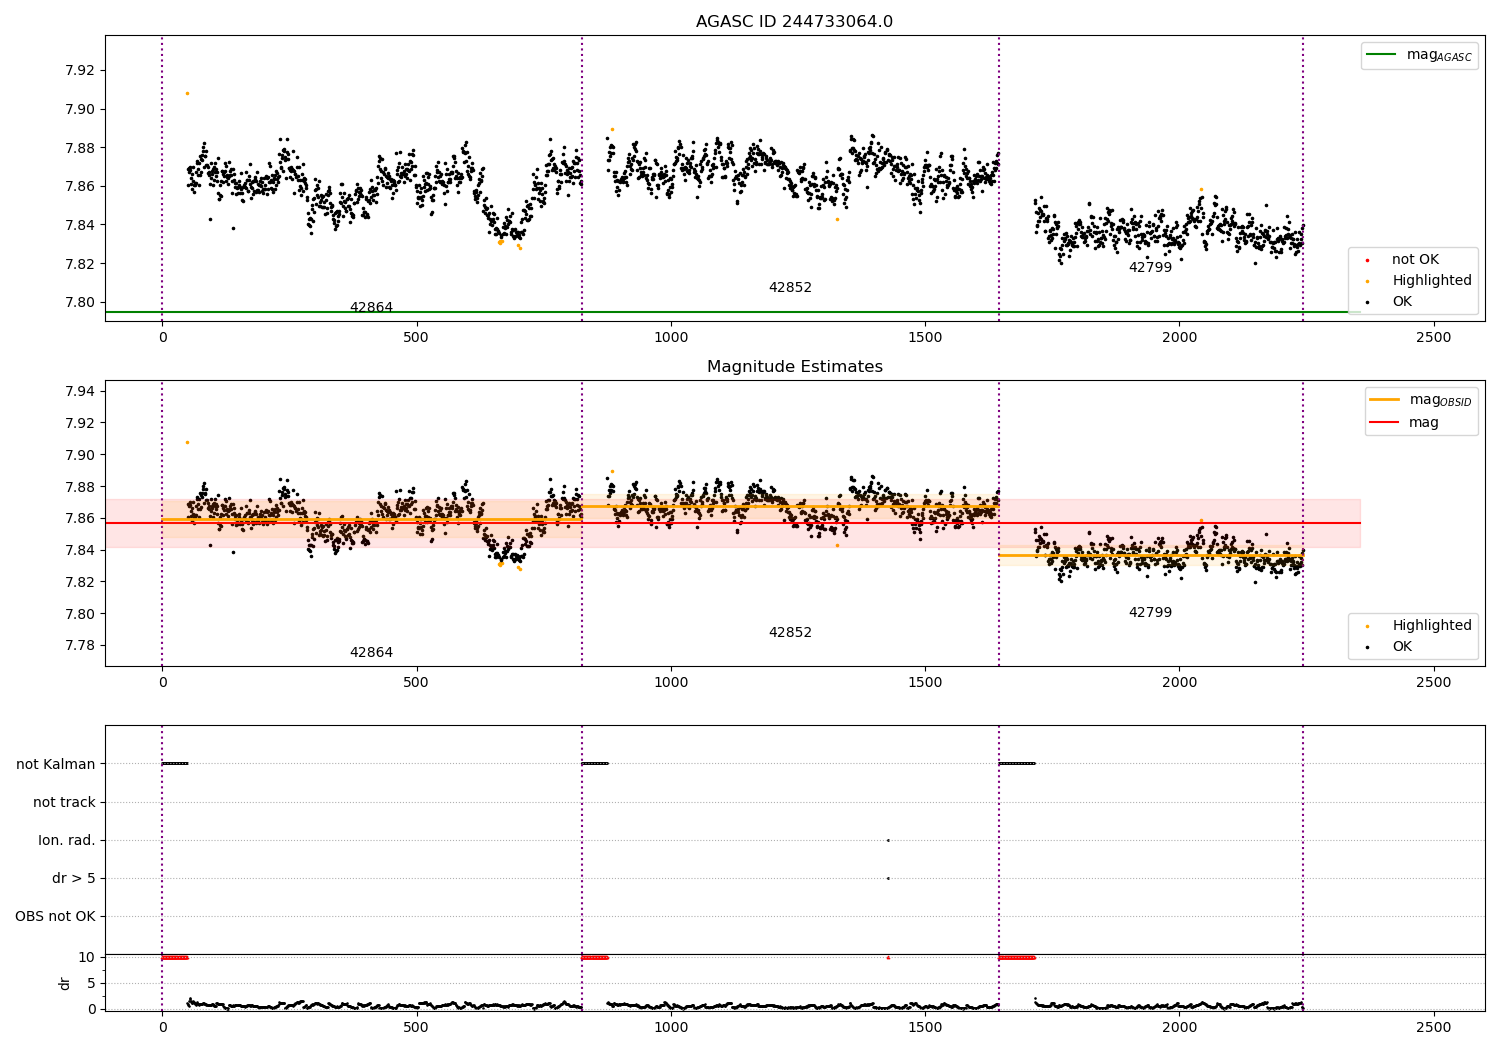Image resolution: width=1500 pixels, height=1050 pixels.
Task: Click the "Ion. rad." axis label
Action: (x=67, y=841)
